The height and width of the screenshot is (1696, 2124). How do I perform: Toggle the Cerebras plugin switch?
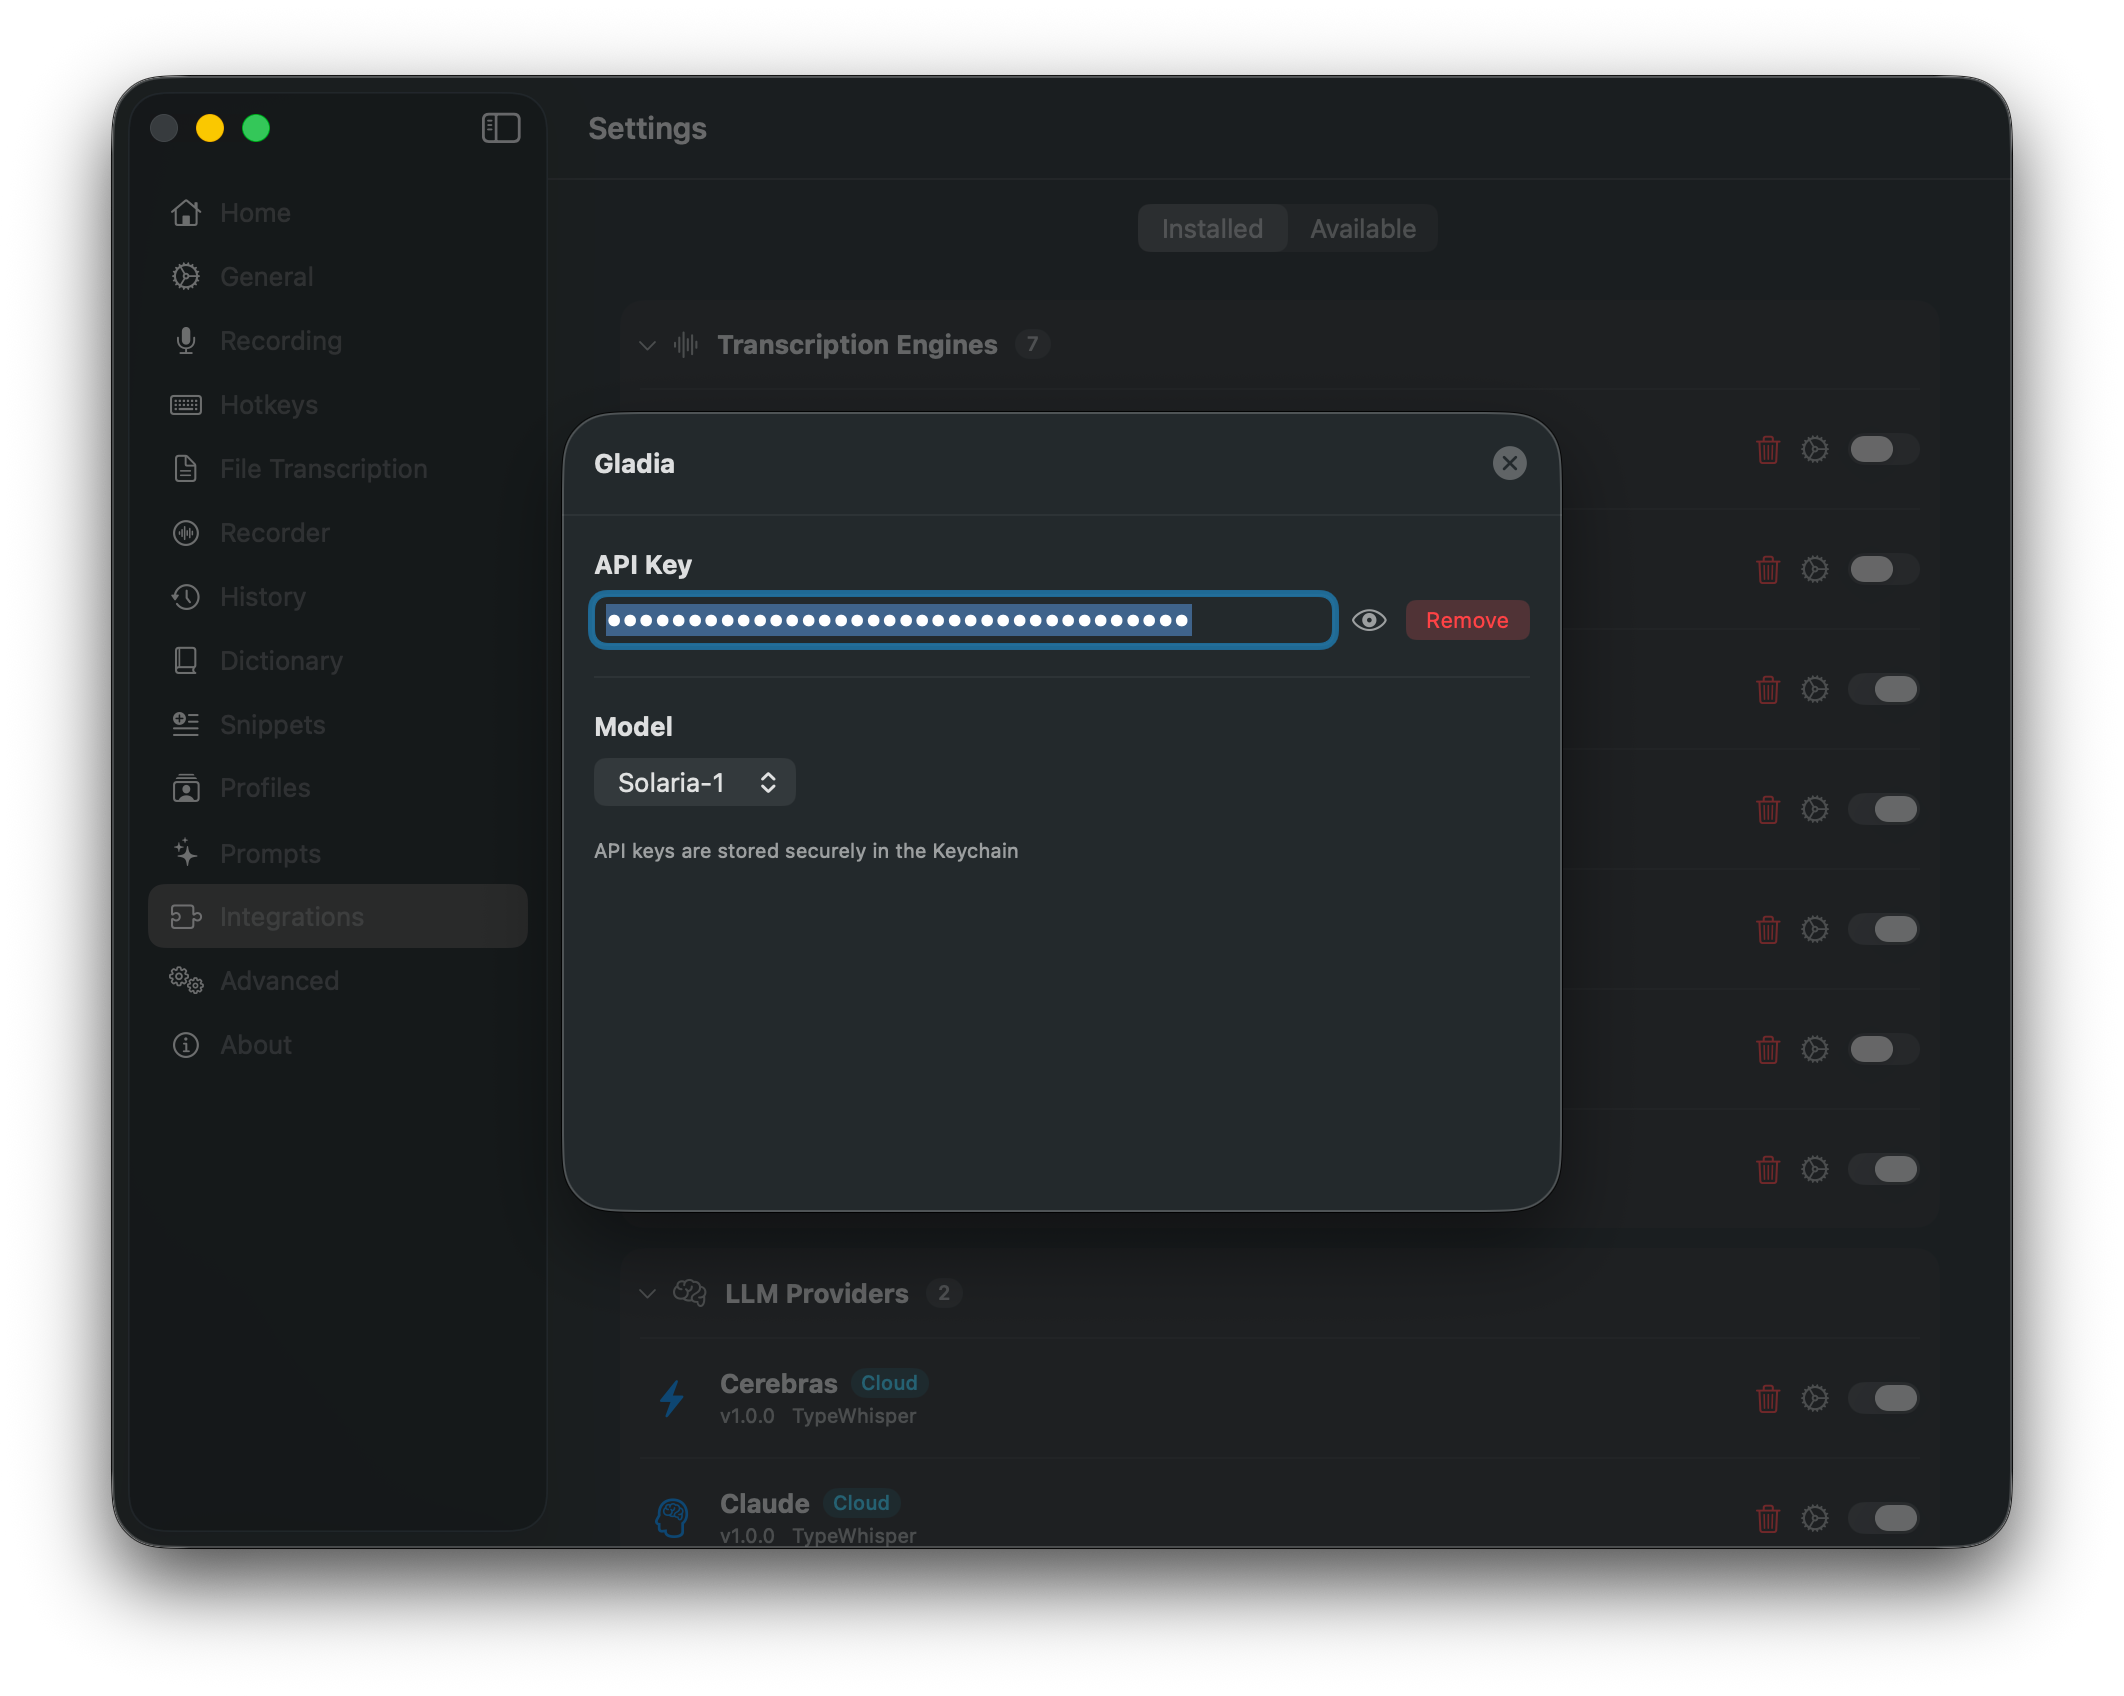pos(1882,1398)
